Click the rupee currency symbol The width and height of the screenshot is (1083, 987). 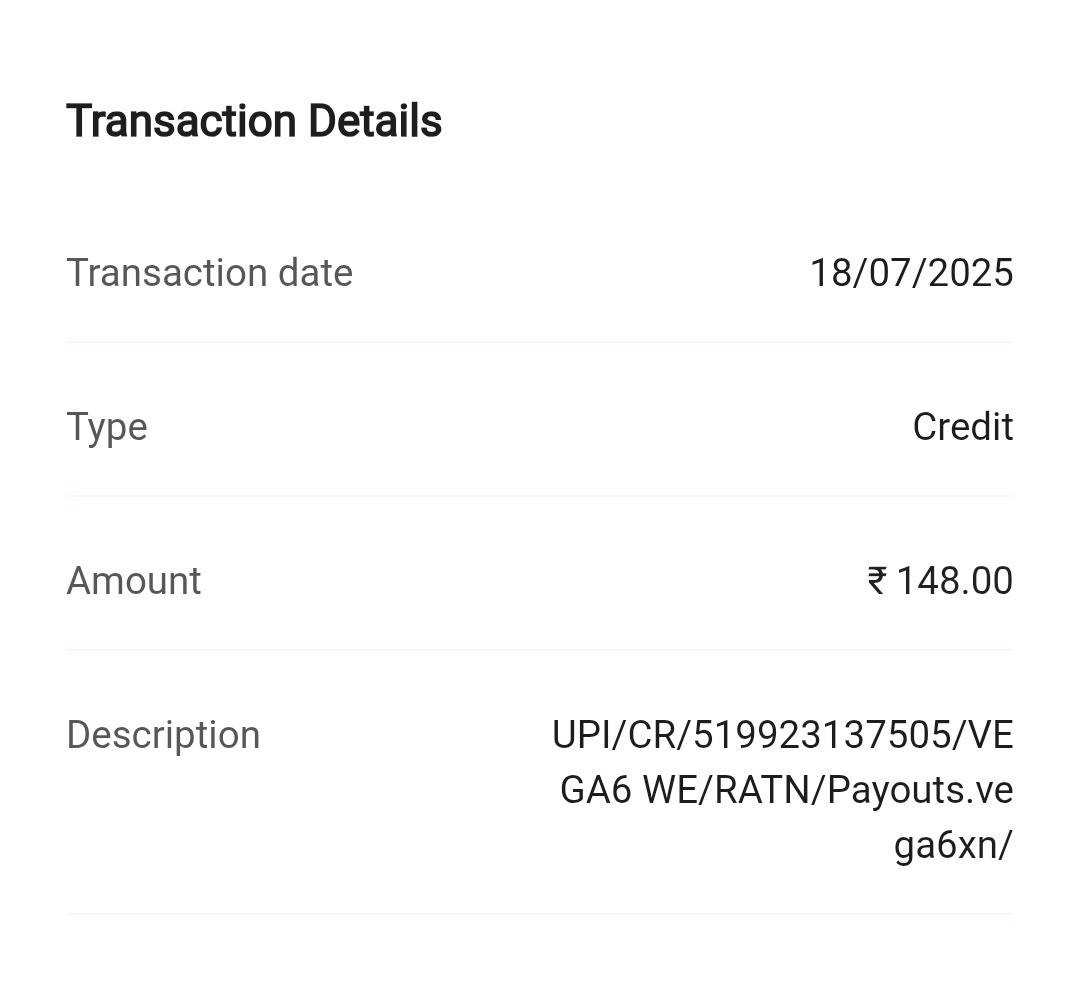click(877, 580)
